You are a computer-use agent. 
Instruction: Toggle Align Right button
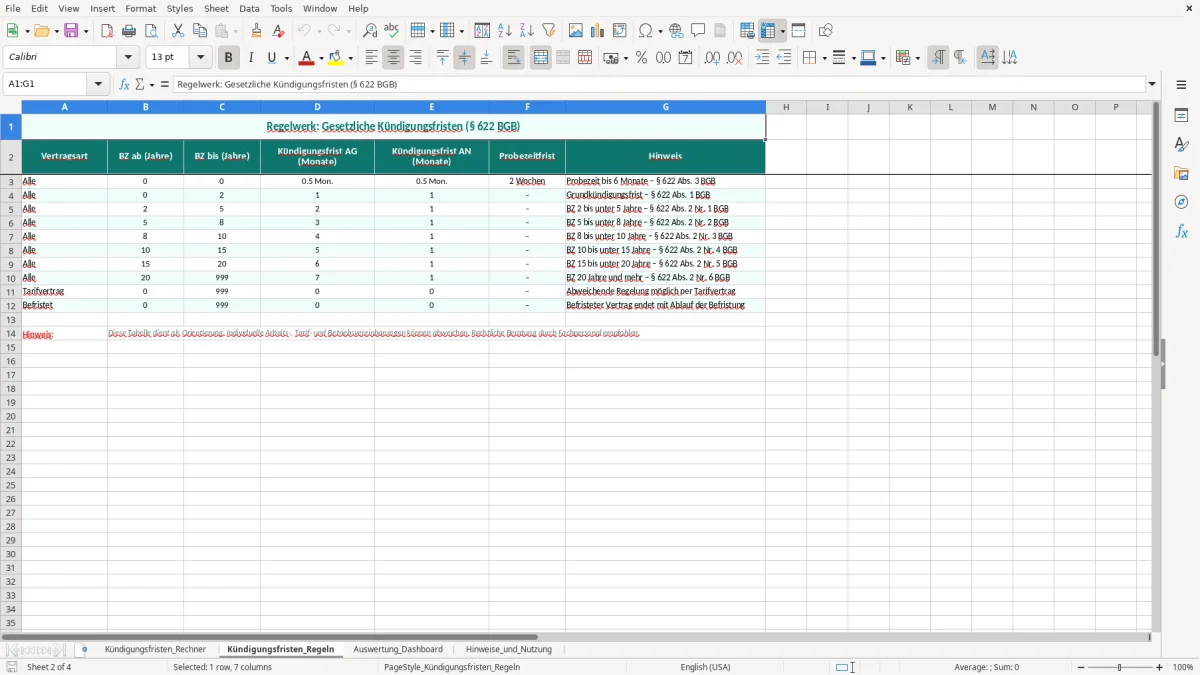[415, 58]
